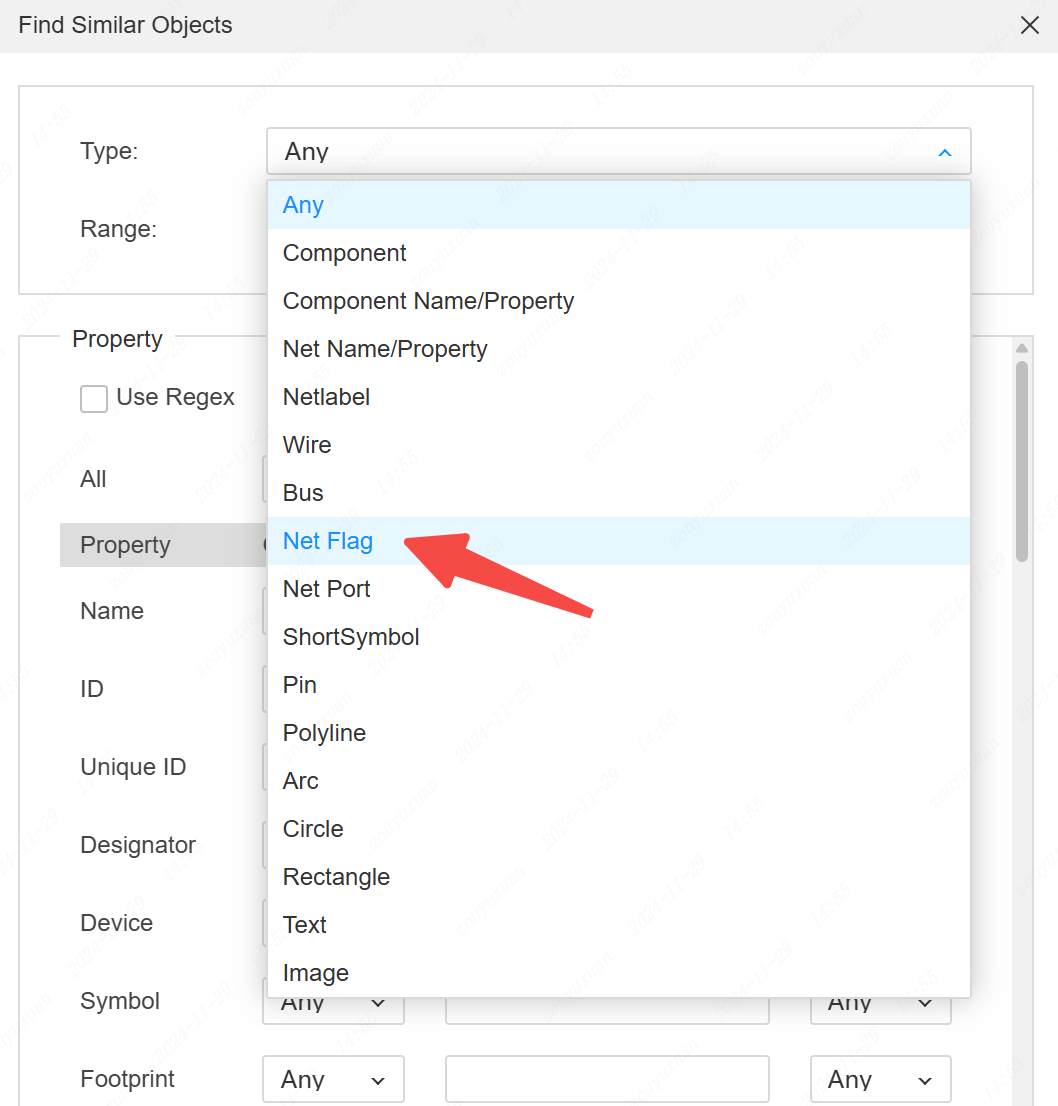Click the Property panel vertical scrollbar
The height and width of the screenshot is (1106, 1058).
(x=1021, y=460)
